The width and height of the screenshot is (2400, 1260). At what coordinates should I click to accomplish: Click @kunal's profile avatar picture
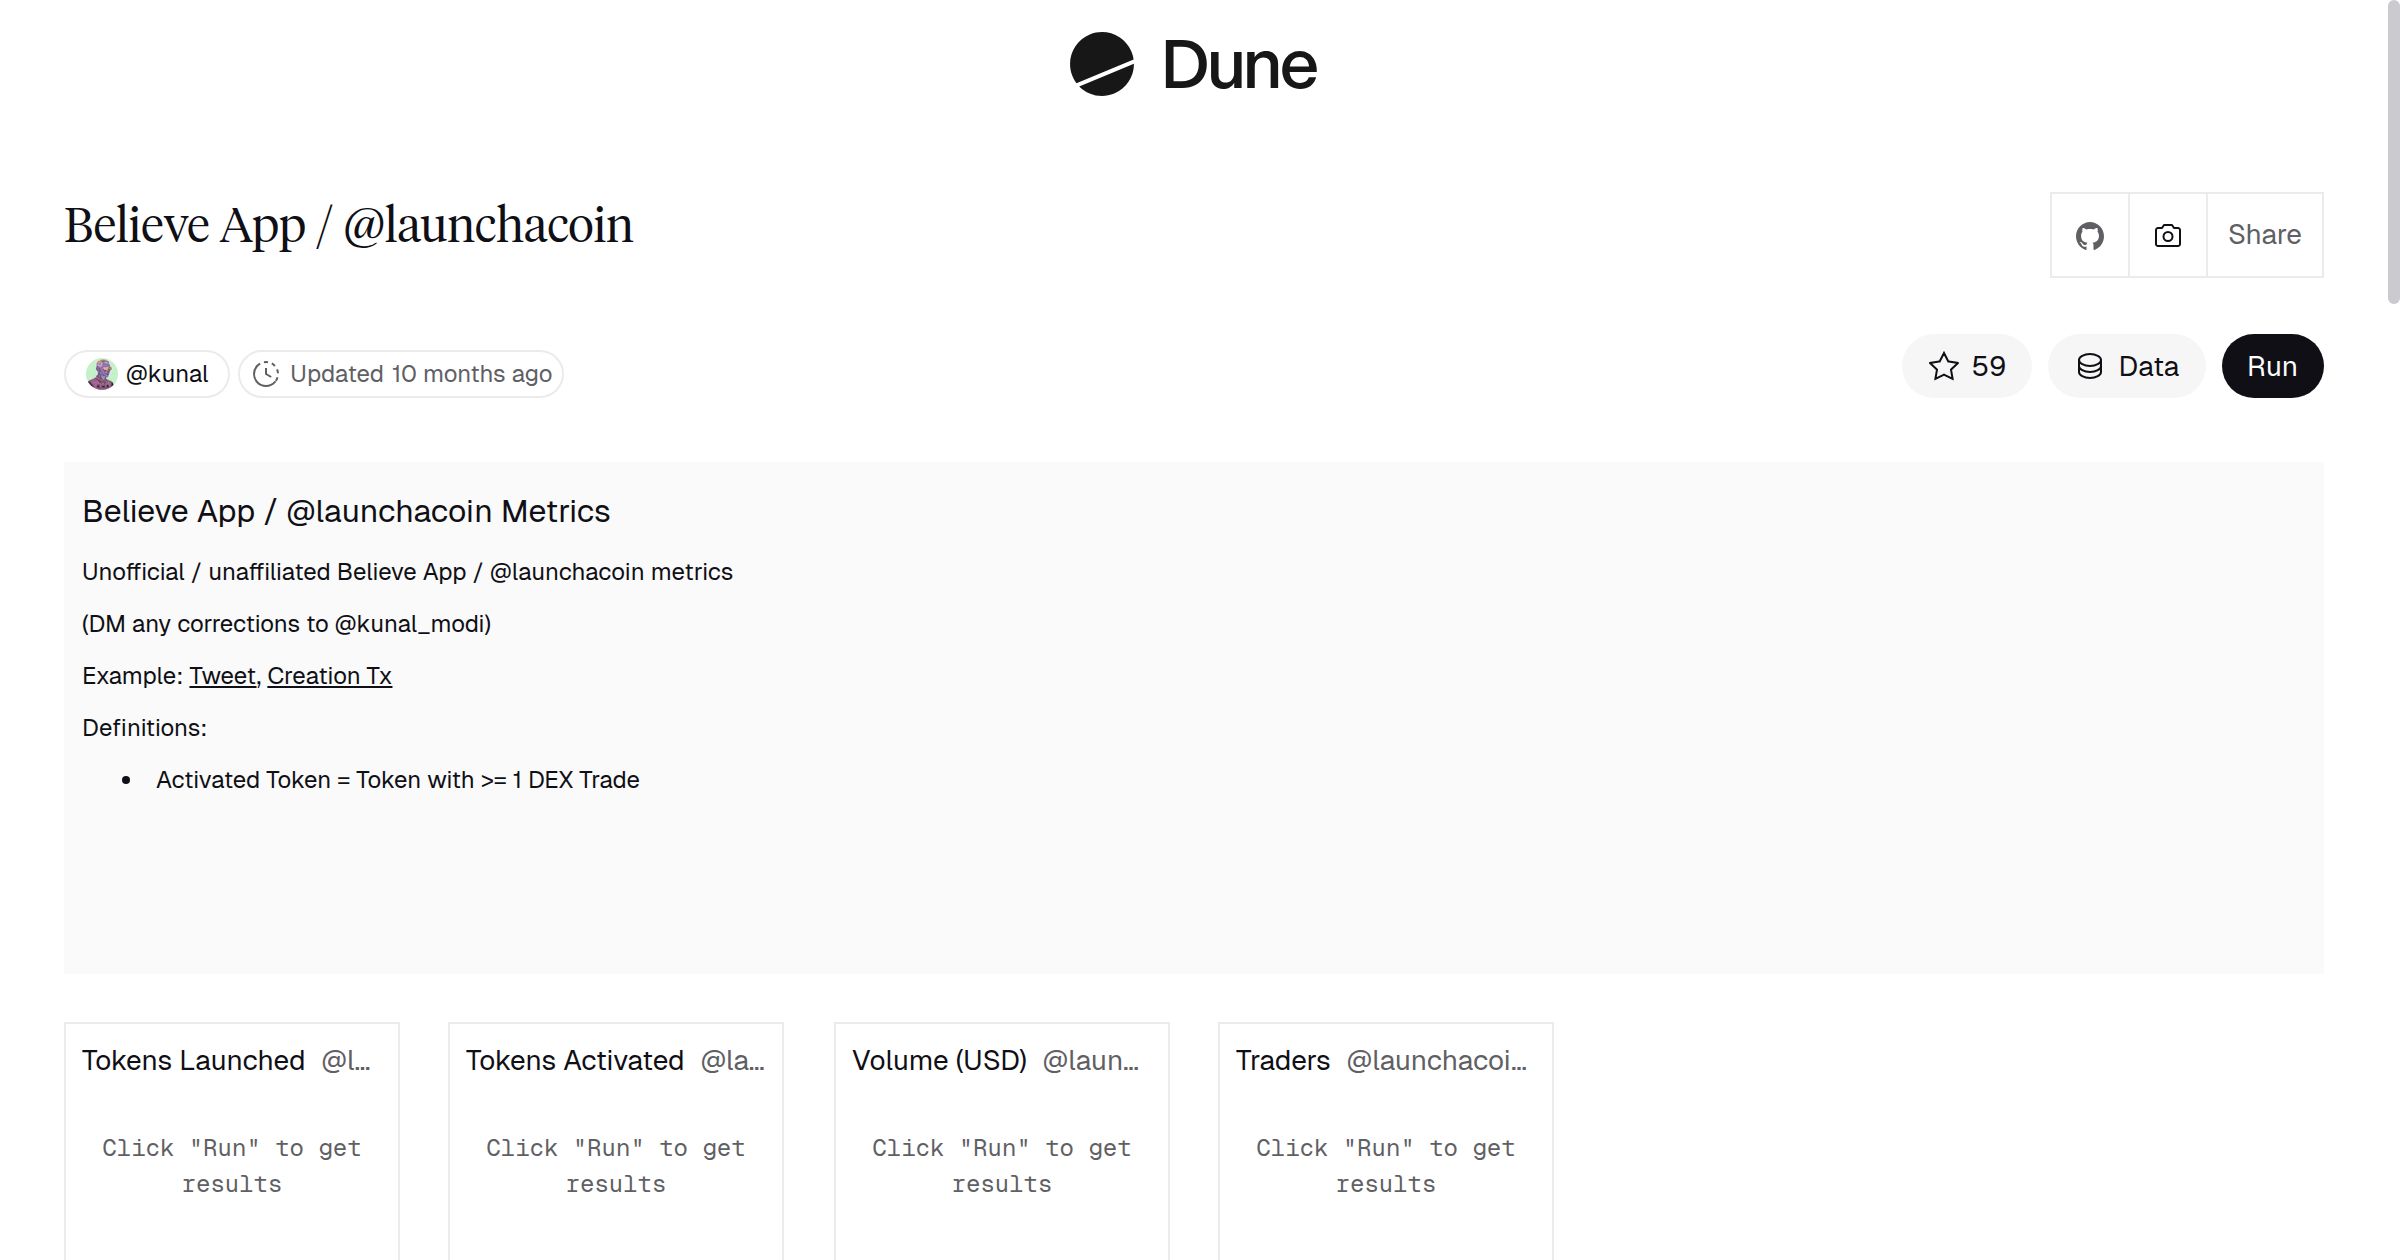tap(103, 373)
